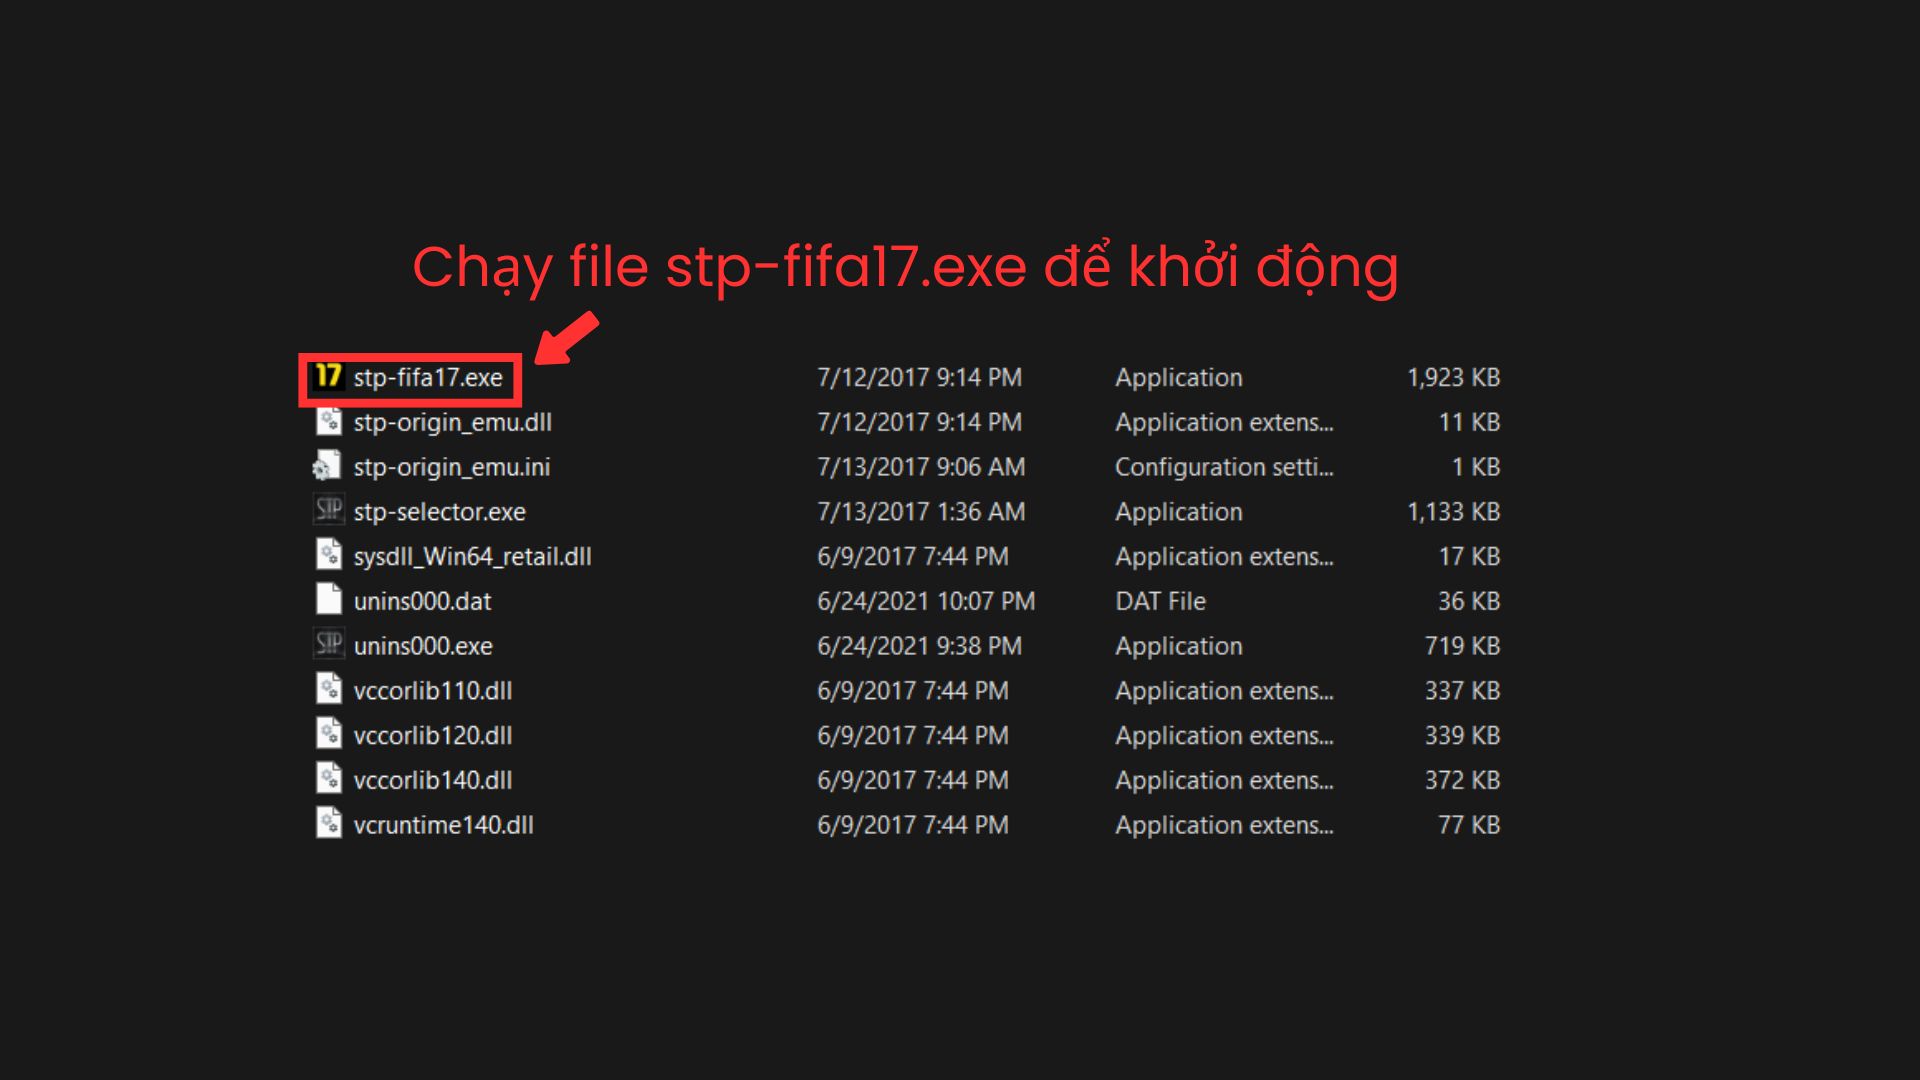Viewport: 1920px width, 1080px height.
Task: Click the sysdll_Win64_retail.dll file icon
Action: [328, 555]
